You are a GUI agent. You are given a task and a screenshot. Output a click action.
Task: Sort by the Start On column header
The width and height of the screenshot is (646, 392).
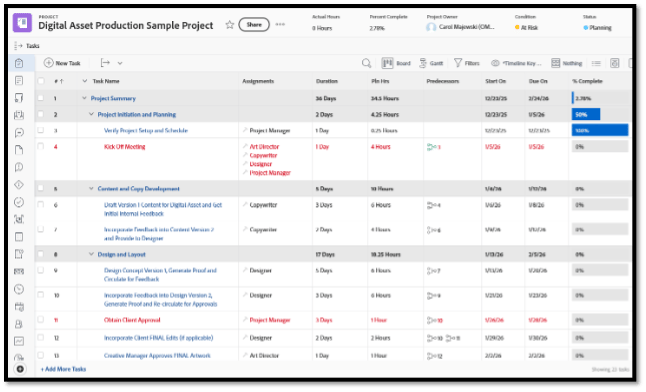click(495, 81)
